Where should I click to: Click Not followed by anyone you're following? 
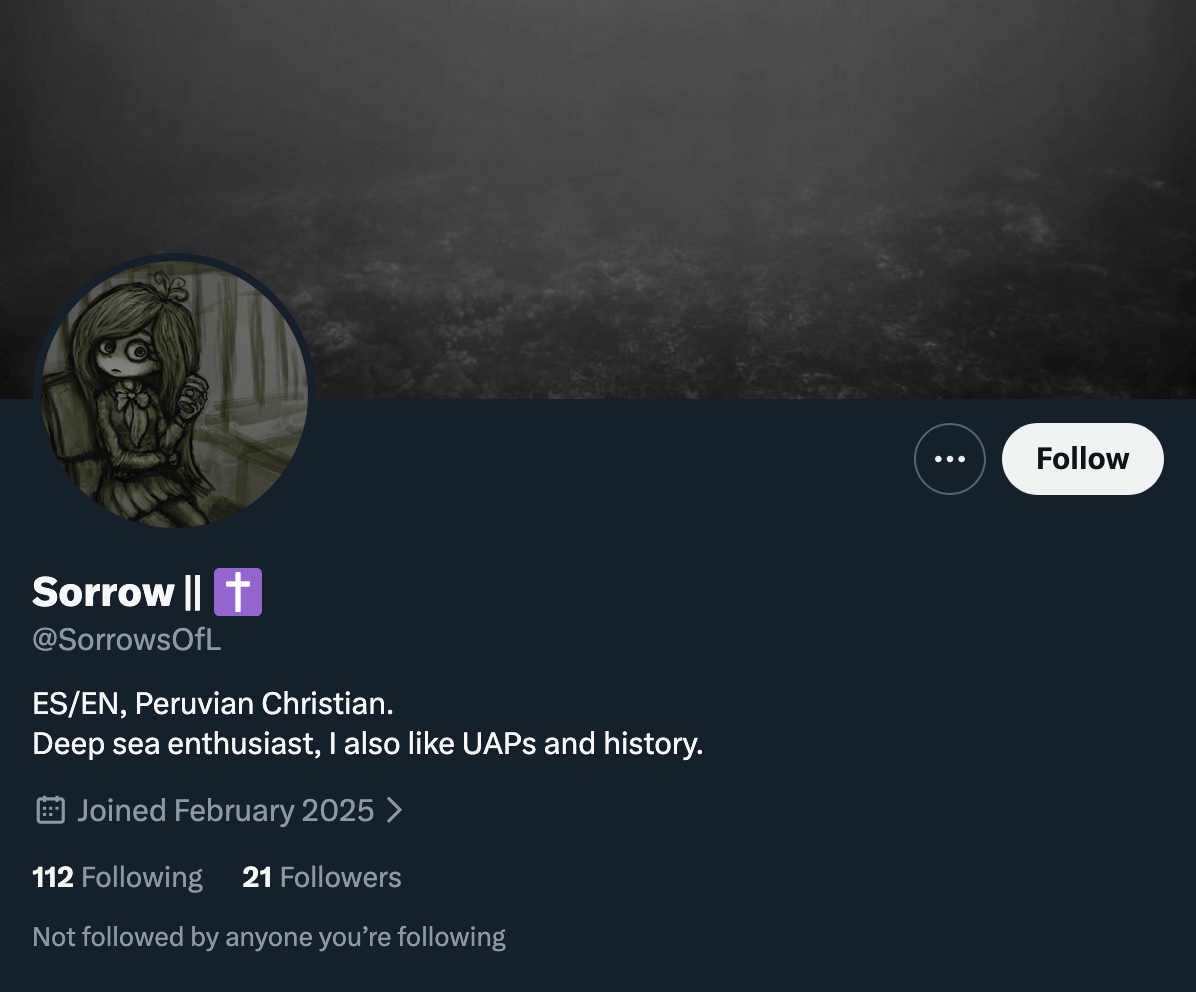[268, 937]
